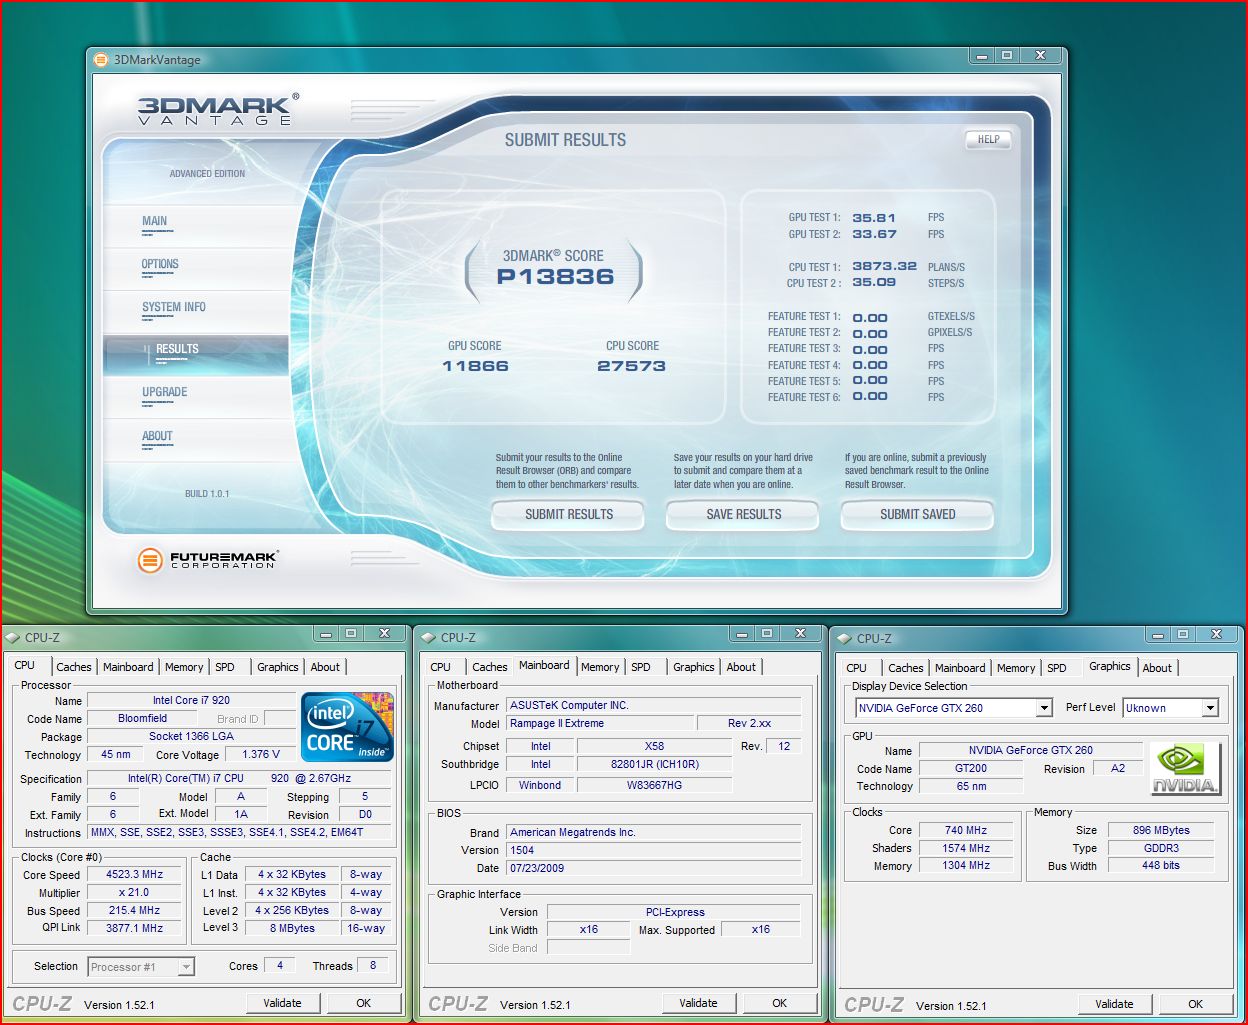Image resolution: width=1248 pixels, height=1025 pixels.
Task: Open ABOUT in 3DMark sidebar
Action: tap(157, 437)
